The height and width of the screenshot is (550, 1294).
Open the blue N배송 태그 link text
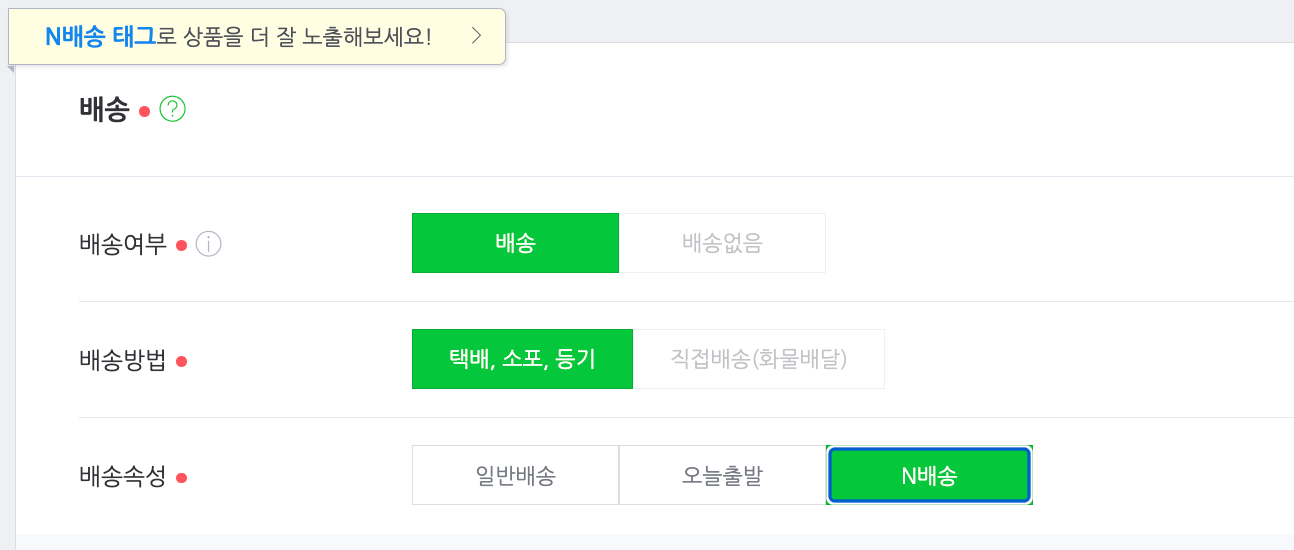click(100, 37)
